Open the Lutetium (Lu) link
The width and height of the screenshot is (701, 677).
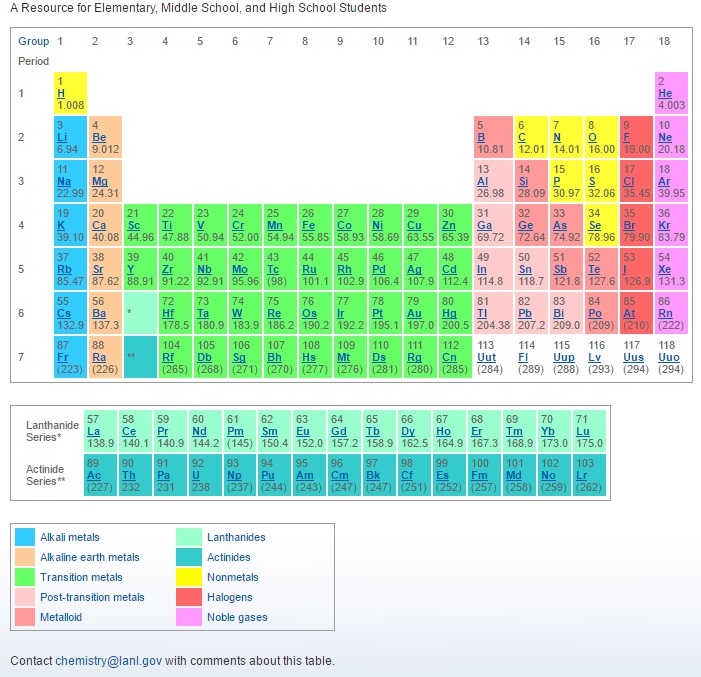coord(583,431)
